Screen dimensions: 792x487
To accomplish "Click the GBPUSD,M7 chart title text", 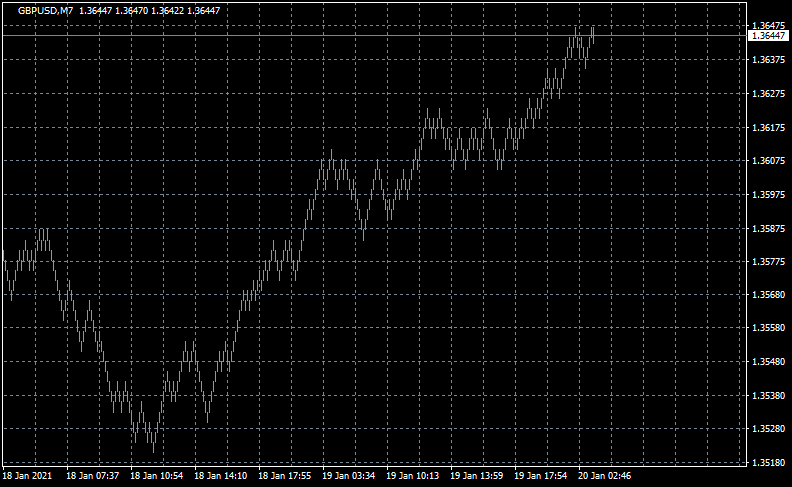I will 45,11.
